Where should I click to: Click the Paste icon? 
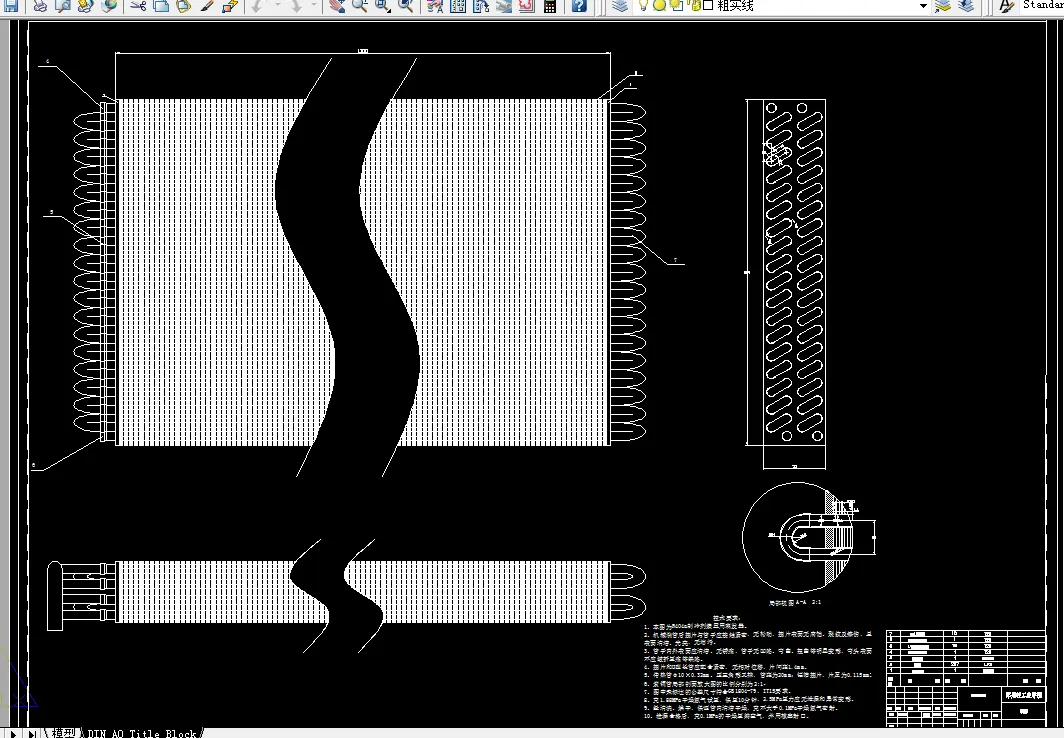tap(184, 5)
